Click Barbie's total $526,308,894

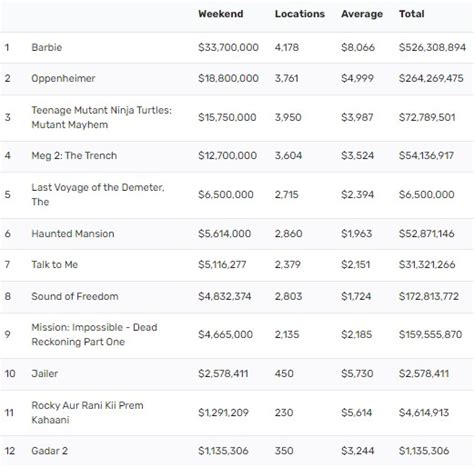click(x=432, y=47)
